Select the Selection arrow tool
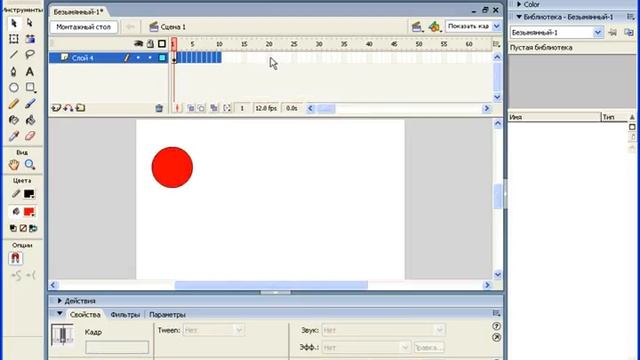 pos(13,23)
